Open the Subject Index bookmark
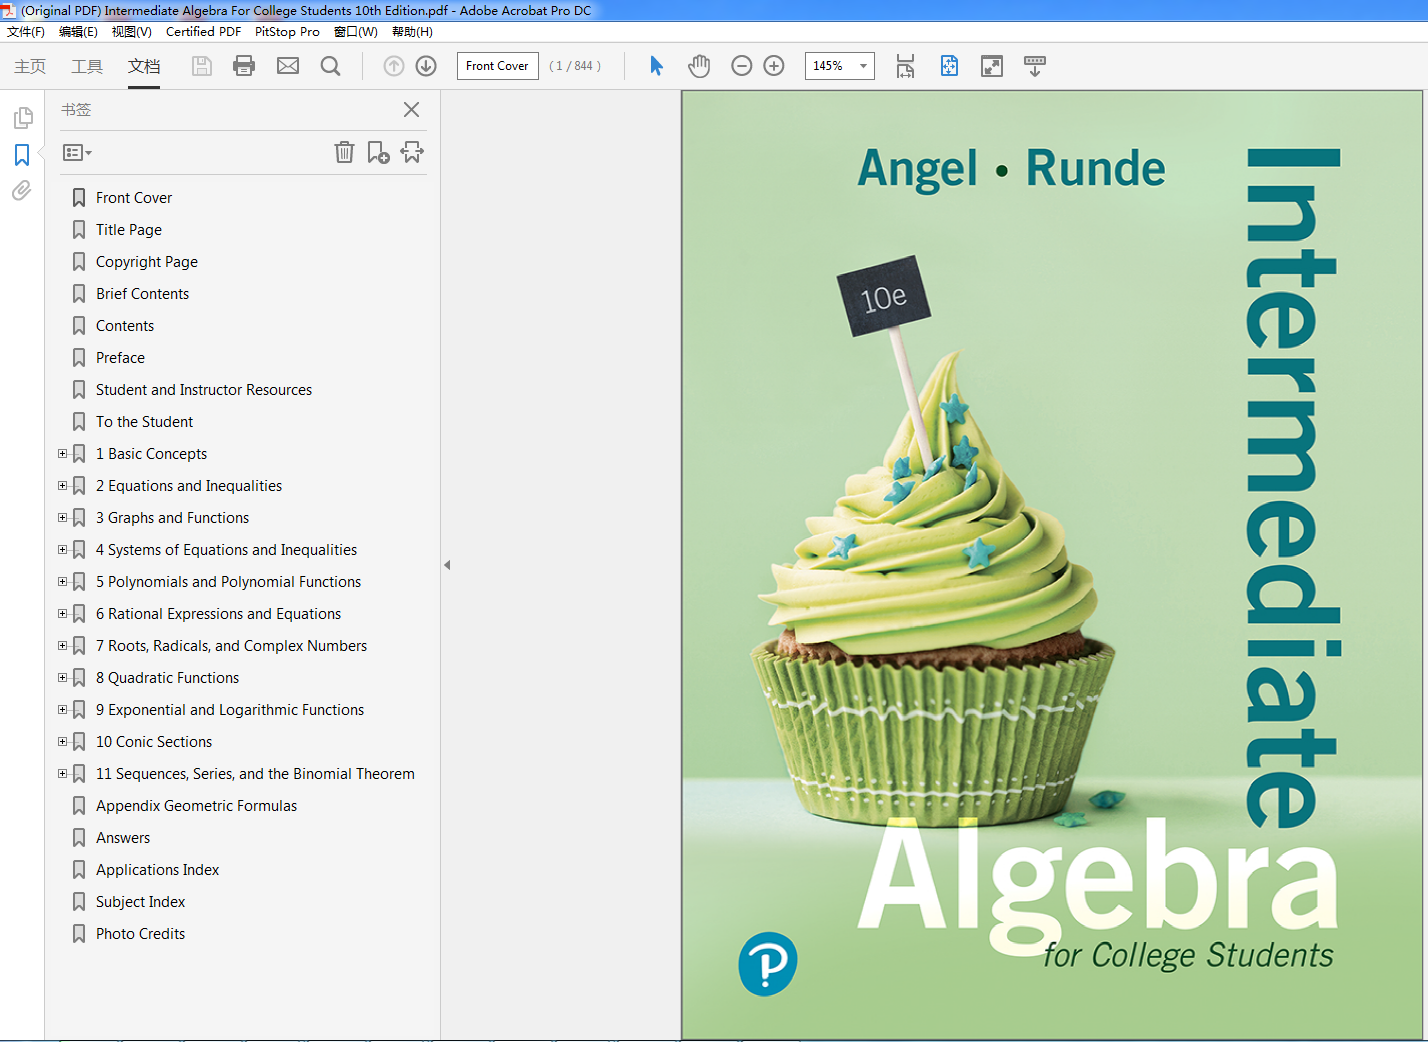 [140, 902]
